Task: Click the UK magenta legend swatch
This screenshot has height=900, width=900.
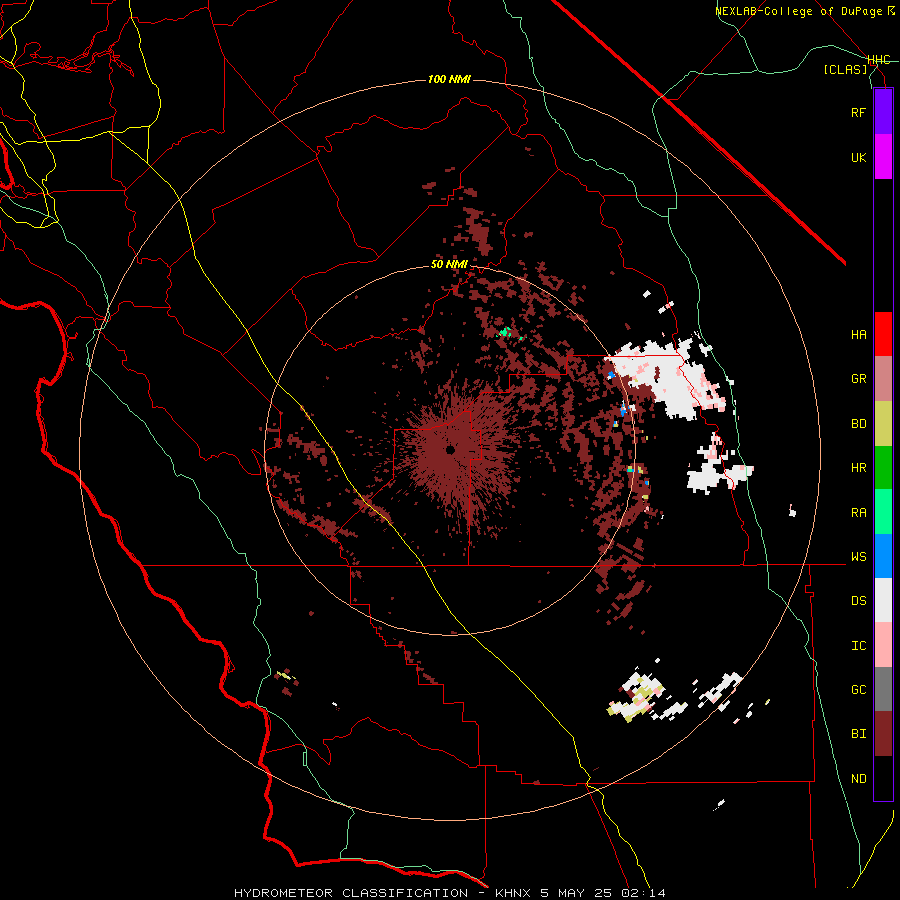Action: pos(883,157)
